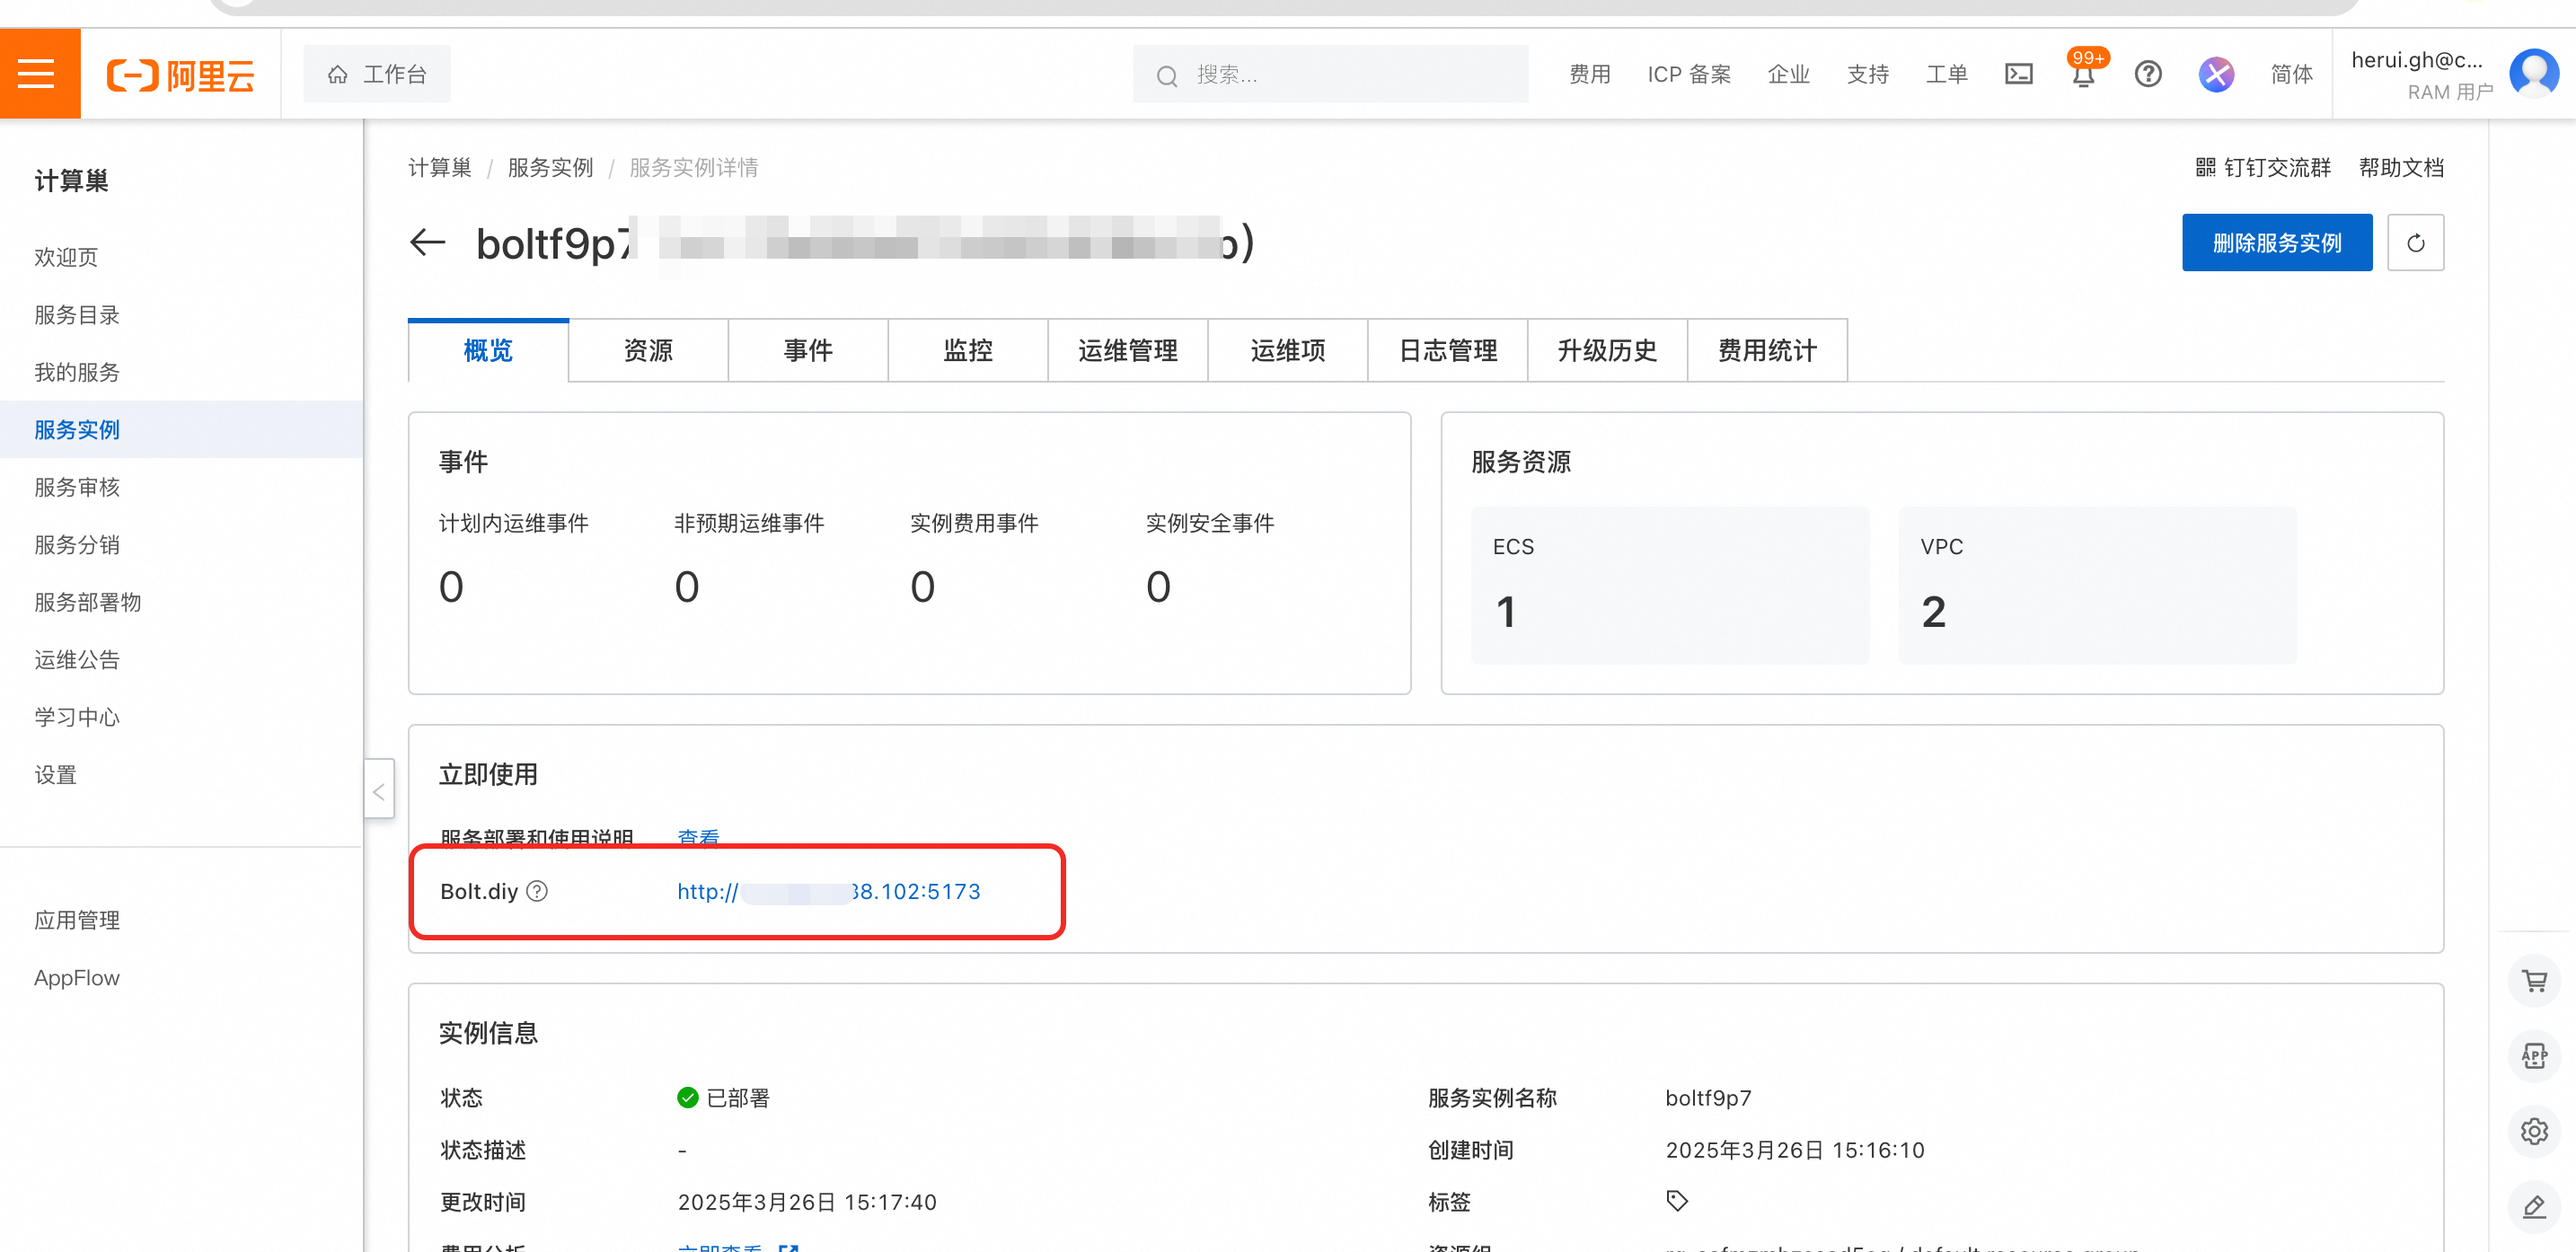Screen dimensions: 2576x1252
Task: Select 服务目录 in the left sidebar
Action: coord(77,315)
